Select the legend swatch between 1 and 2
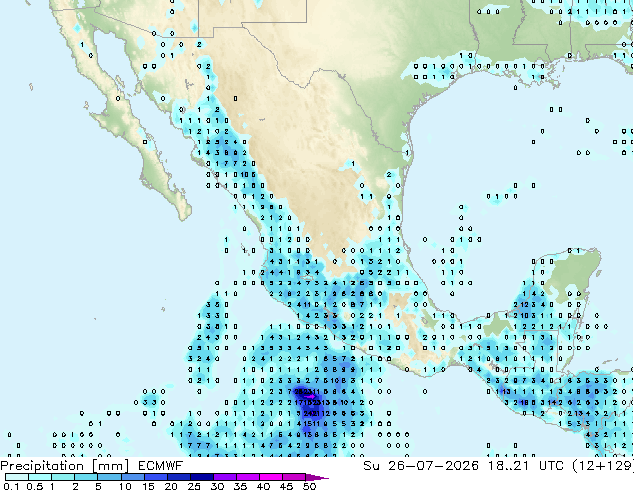 point(63,477)
